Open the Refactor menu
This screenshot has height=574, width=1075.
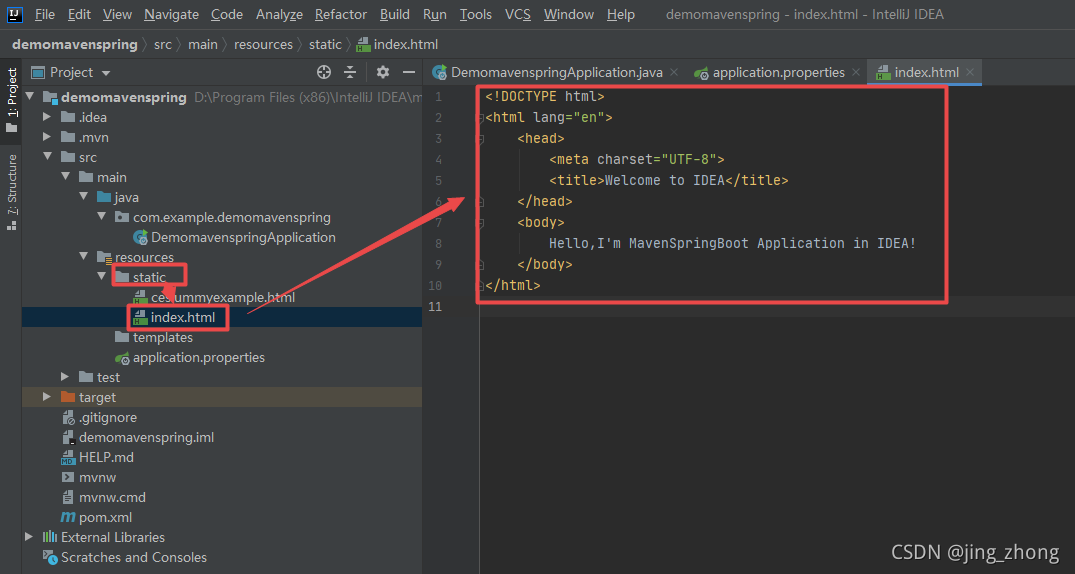(341, 14)
